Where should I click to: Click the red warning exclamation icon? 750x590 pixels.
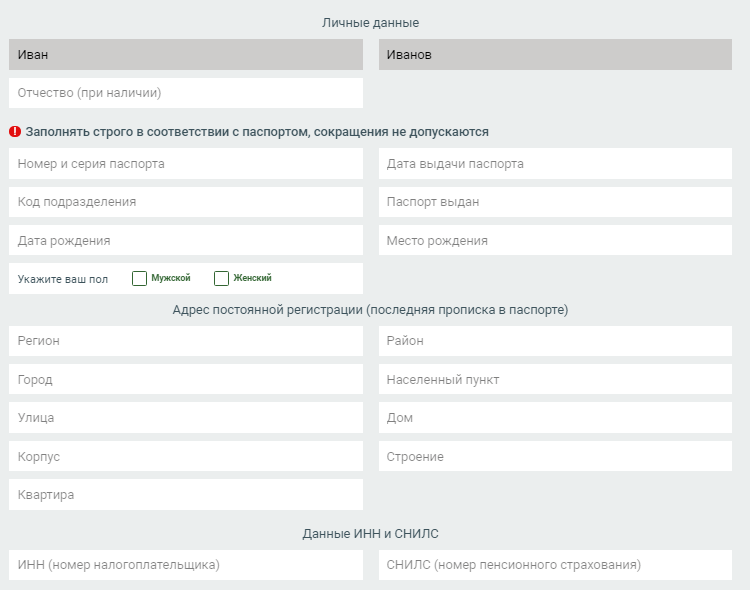coord(15,132)
